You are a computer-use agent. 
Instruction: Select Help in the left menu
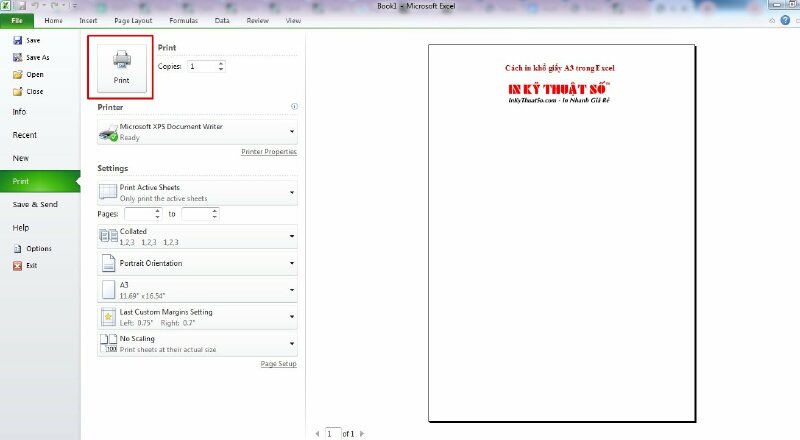click(x=21, y=228)
